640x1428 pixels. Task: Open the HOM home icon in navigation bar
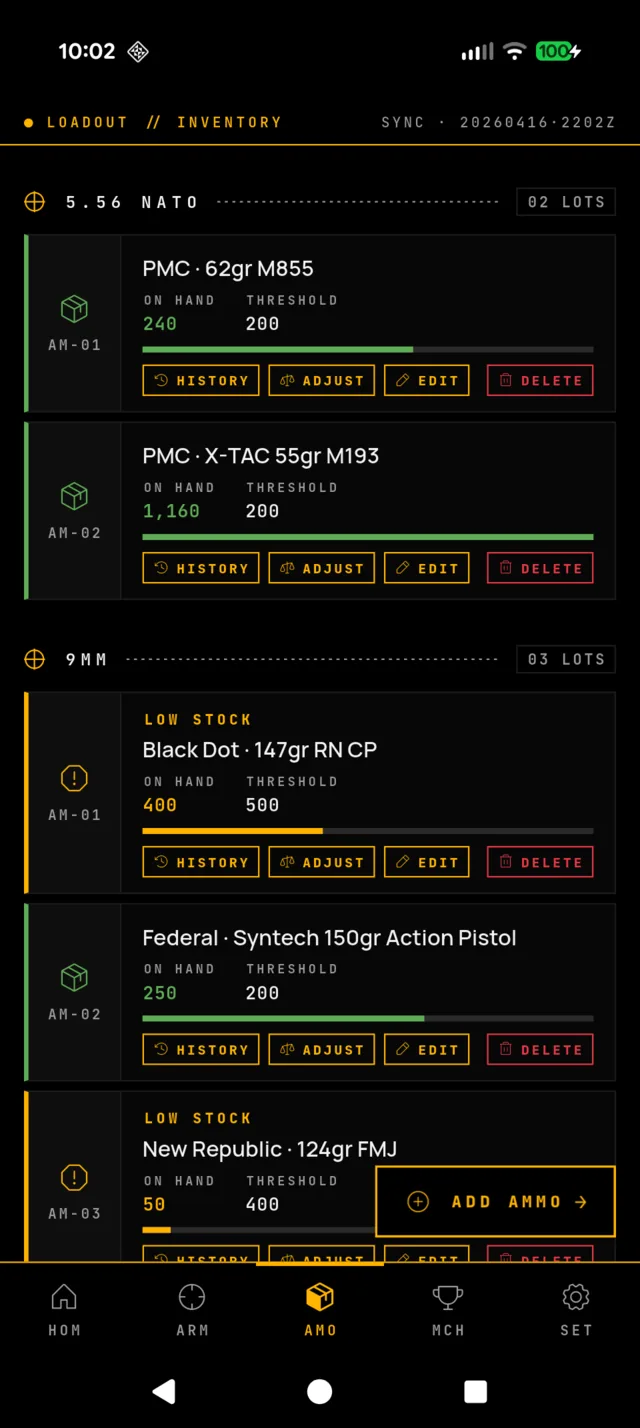tap(64, 1295)
